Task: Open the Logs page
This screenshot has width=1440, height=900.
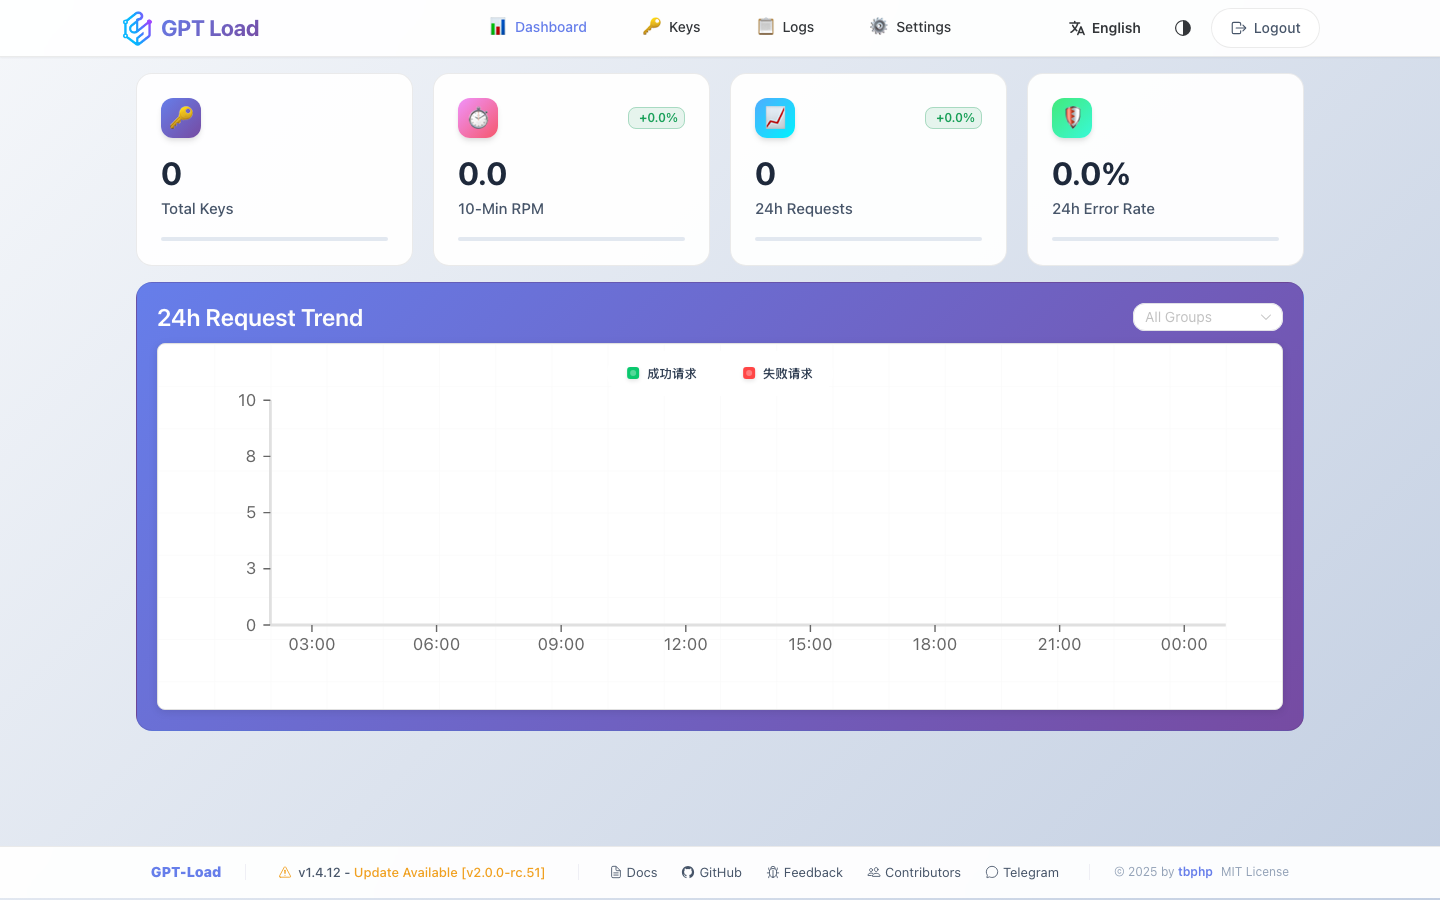Action: click(785, 27)
